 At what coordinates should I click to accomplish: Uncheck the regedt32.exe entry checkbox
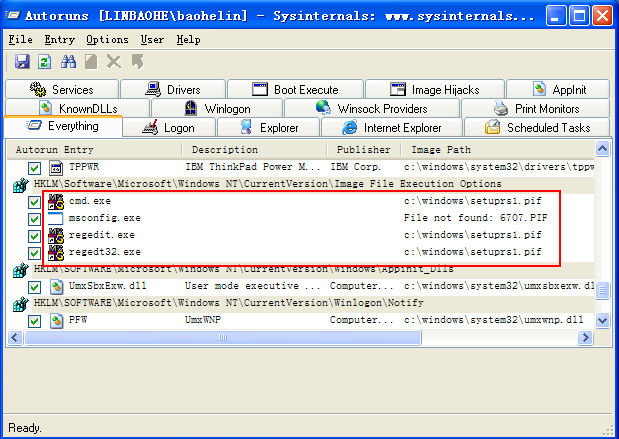34,253
